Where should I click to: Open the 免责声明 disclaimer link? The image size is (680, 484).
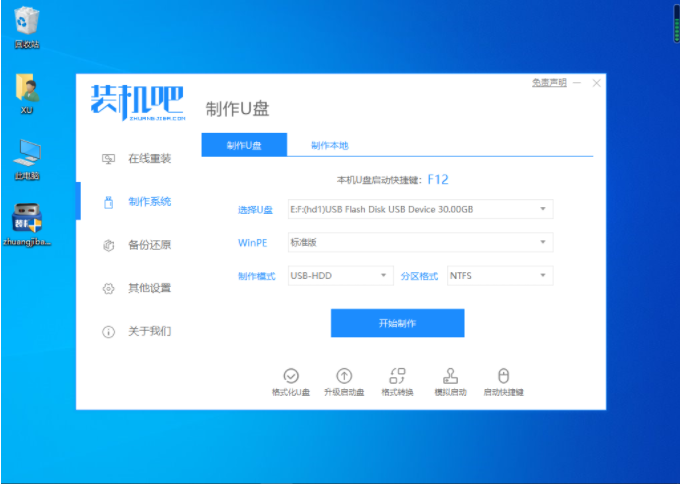pos(548,83)
